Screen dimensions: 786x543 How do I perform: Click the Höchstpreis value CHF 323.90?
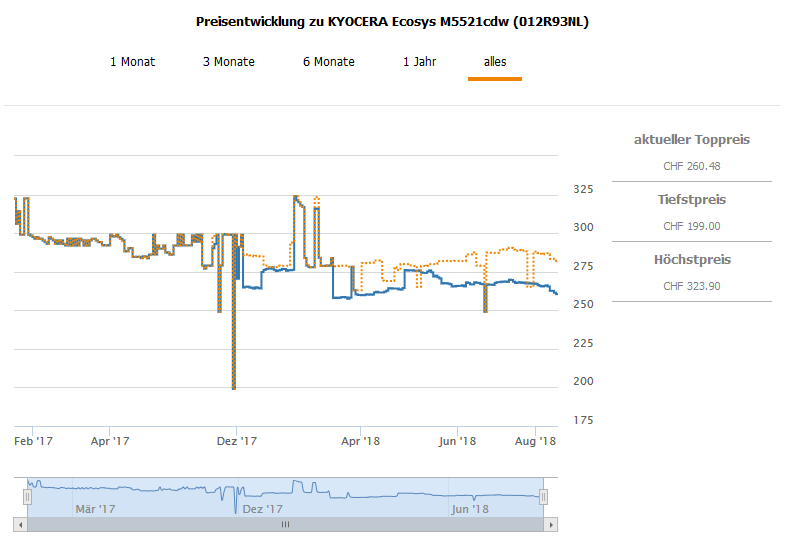click(691, 286)
